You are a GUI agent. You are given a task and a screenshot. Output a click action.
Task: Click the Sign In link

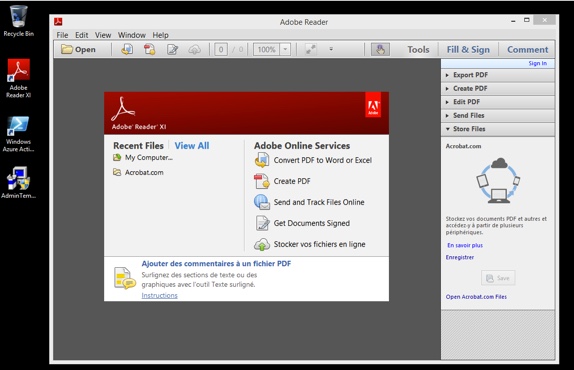537,63
